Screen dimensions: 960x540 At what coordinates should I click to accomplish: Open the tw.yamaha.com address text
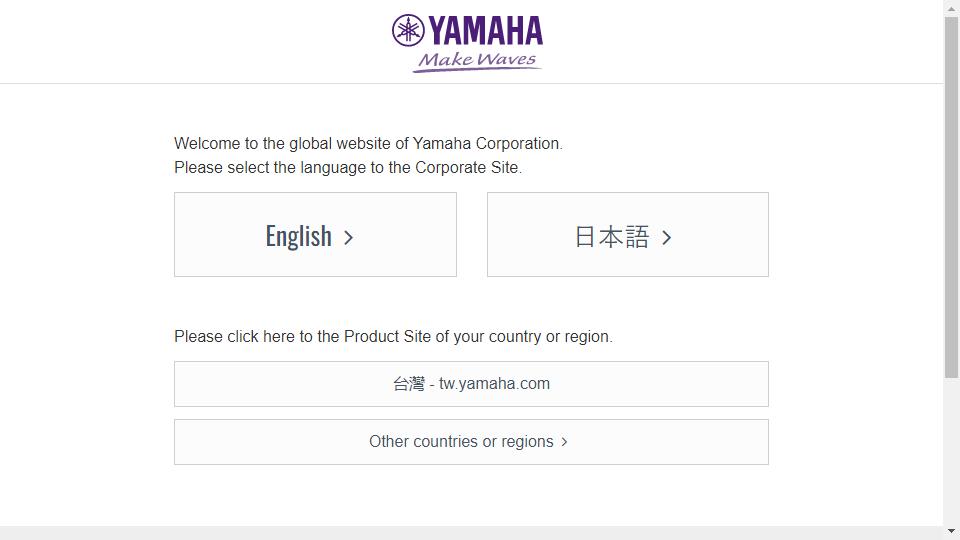pos(494,384)
